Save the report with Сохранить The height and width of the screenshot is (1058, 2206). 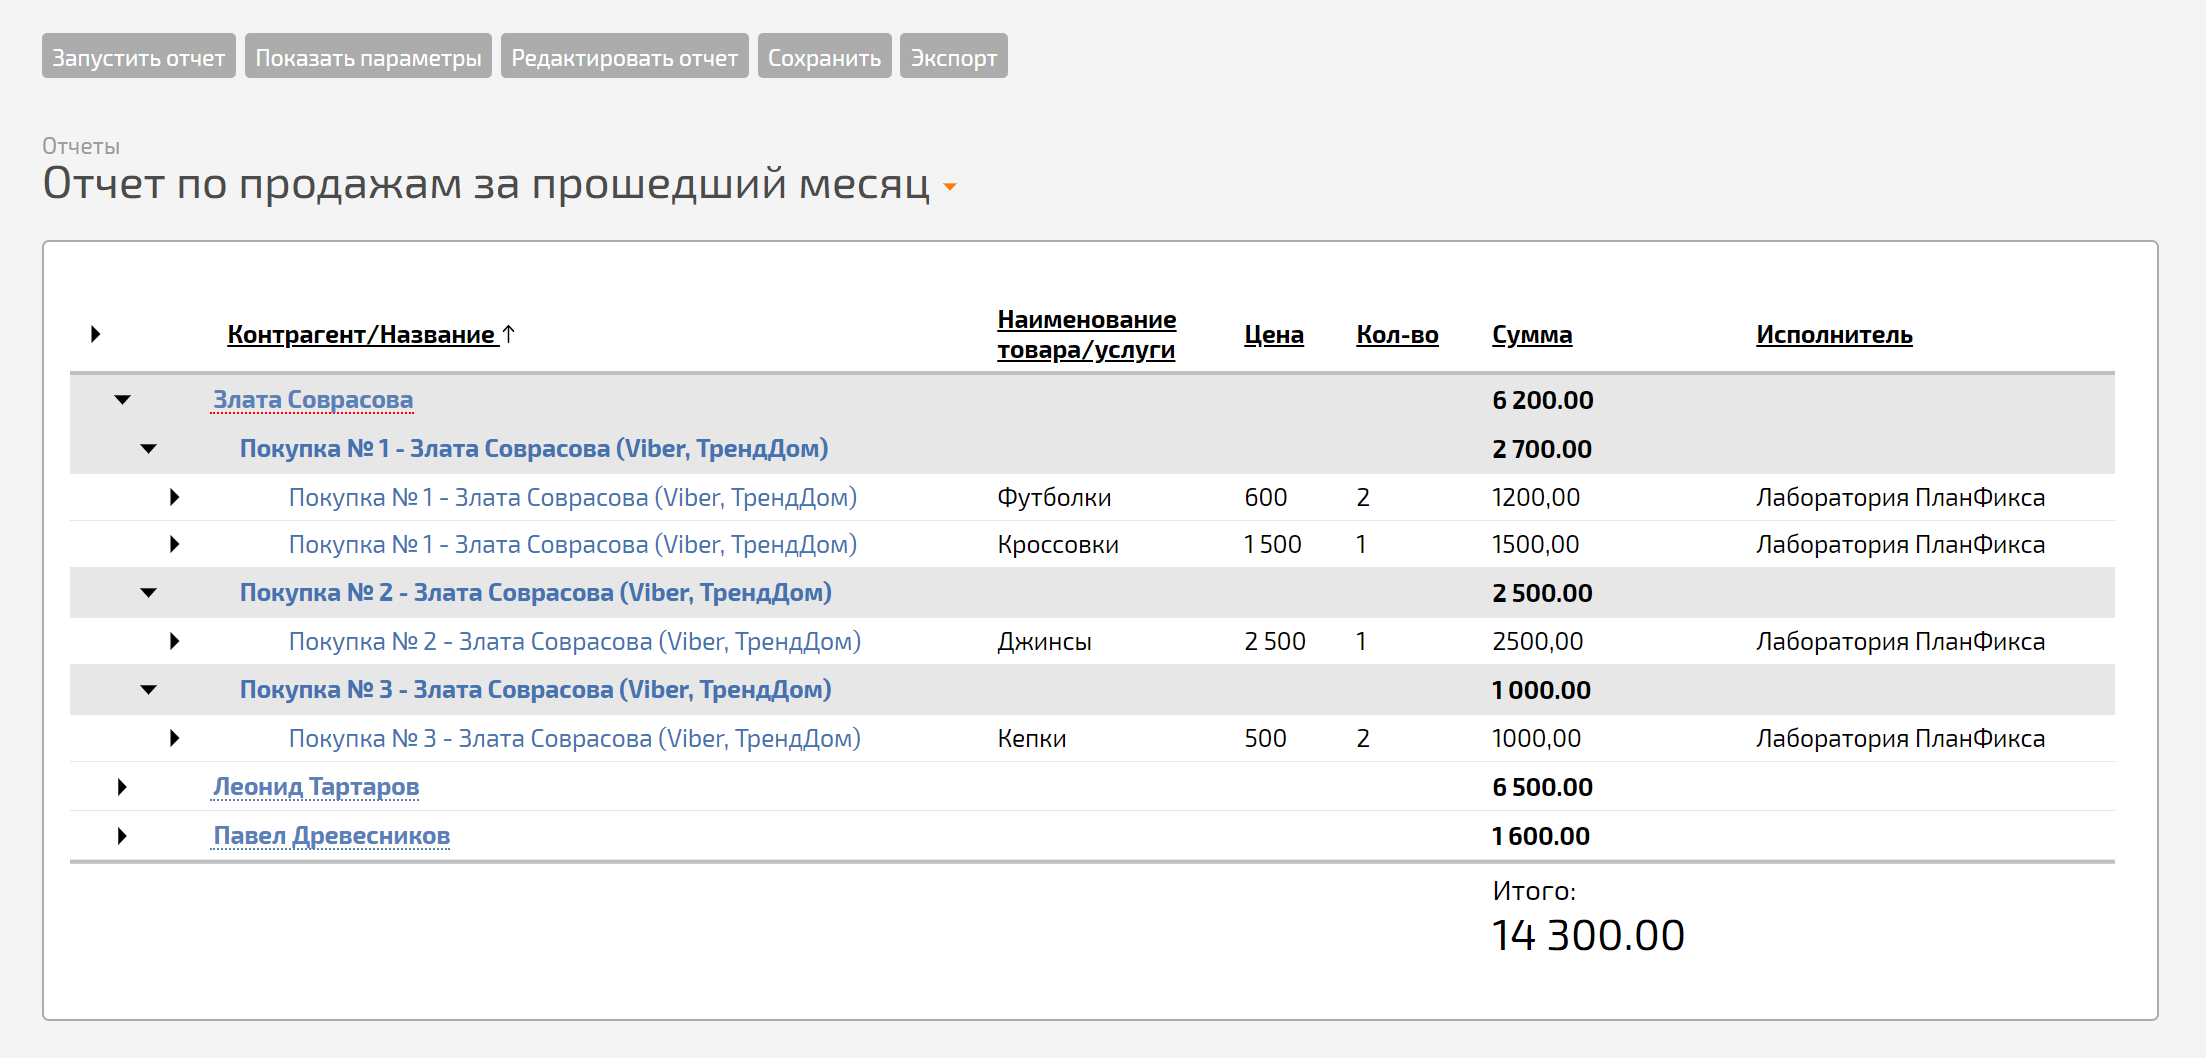825,56
